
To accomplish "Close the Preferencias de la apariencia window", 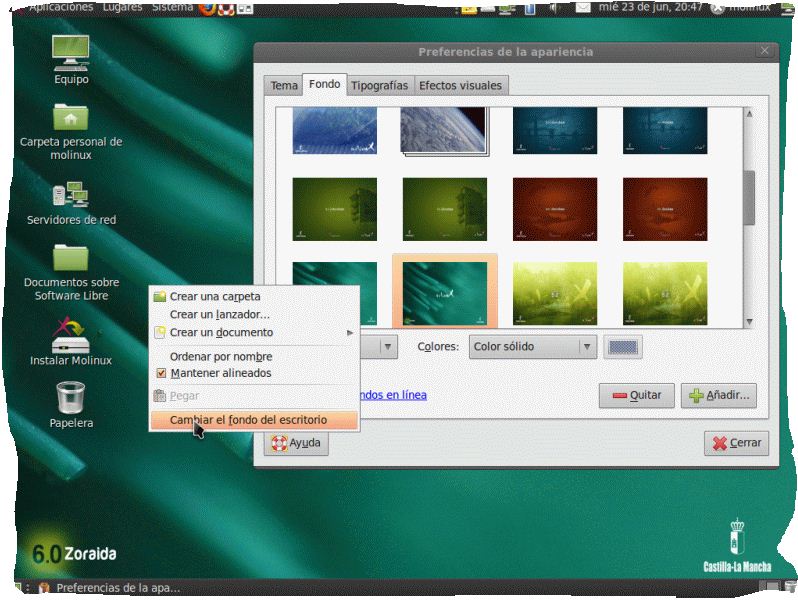I will 764,51.
